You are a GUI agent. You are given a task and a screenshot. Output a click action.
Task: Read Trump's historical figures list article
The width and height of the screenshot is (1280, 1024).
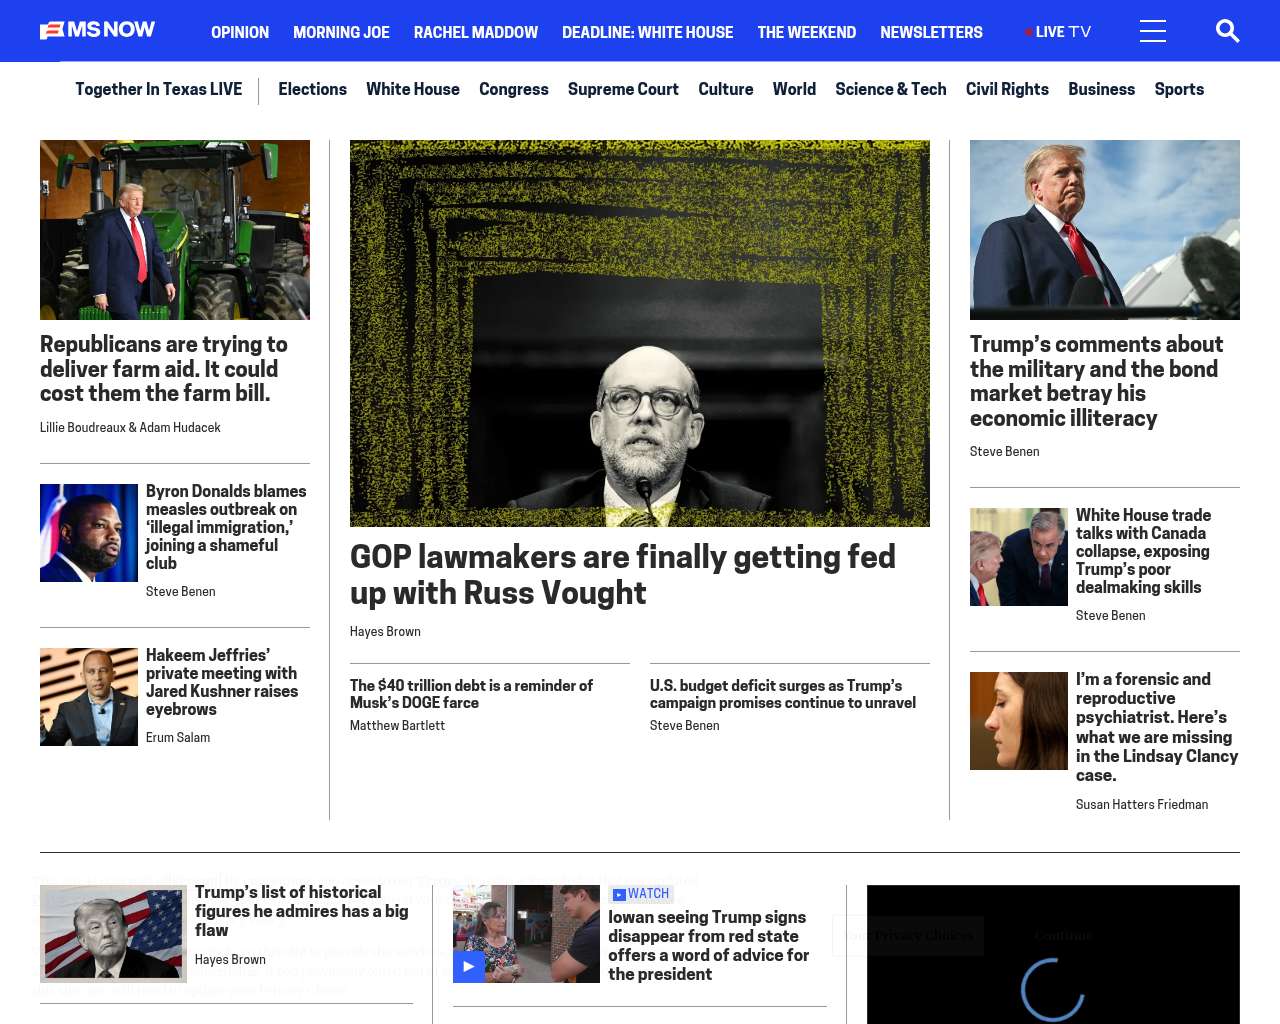[x=301, y=911]
